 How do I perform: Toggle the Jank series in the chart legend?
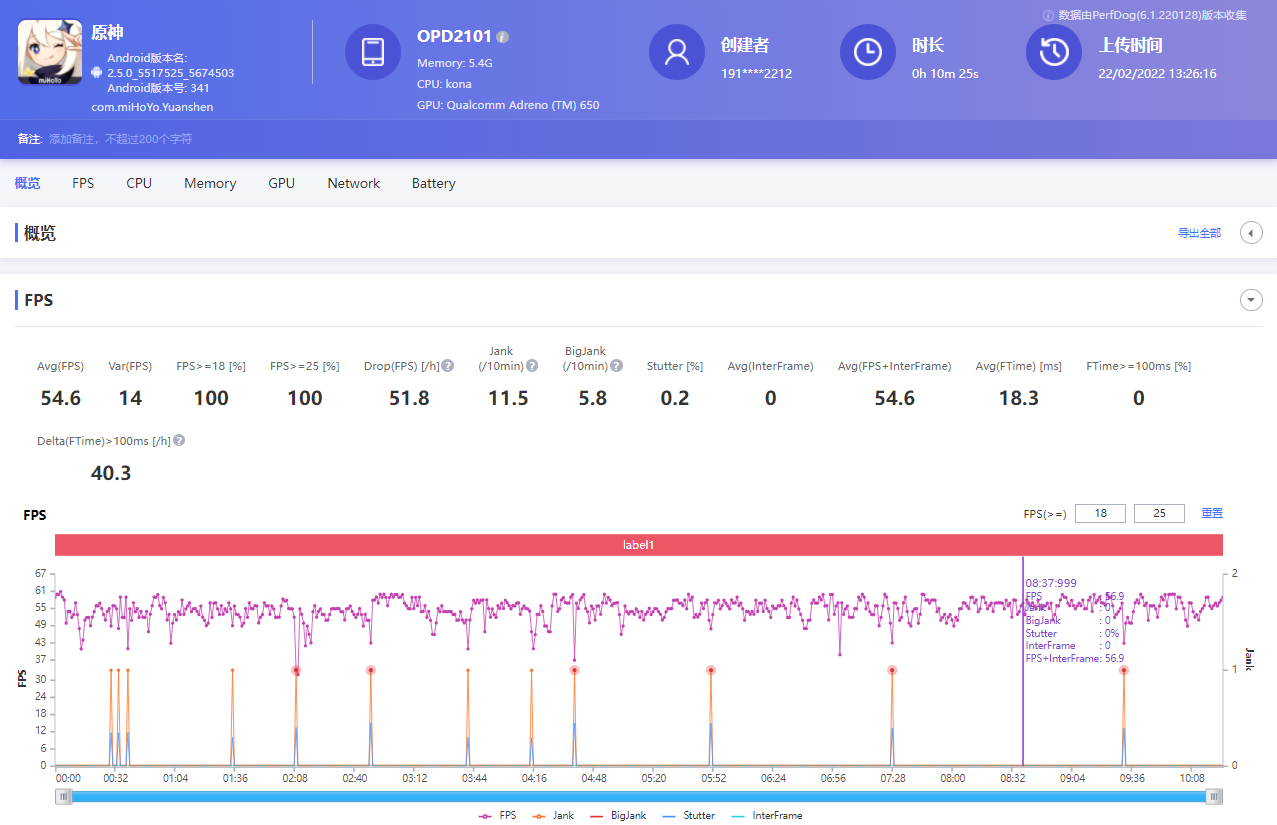click(x=553, y=816)
